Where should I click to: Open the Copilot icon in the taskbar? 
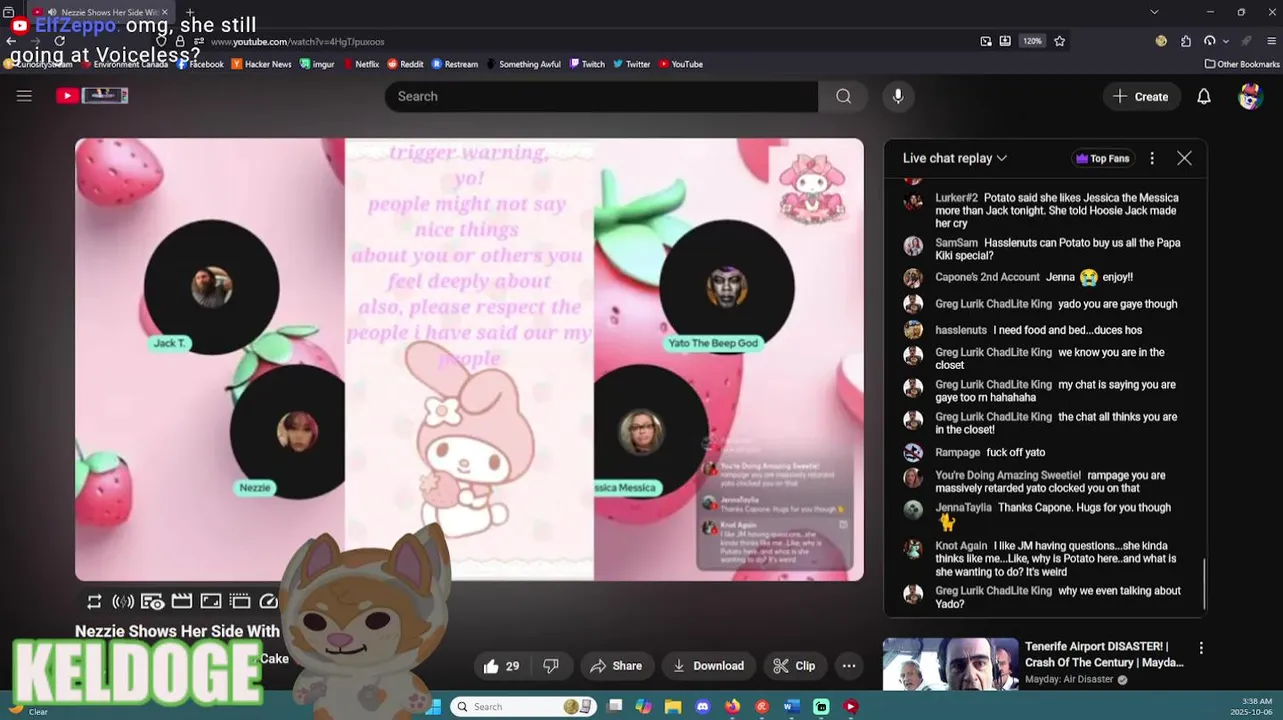(x=643, y=706)
